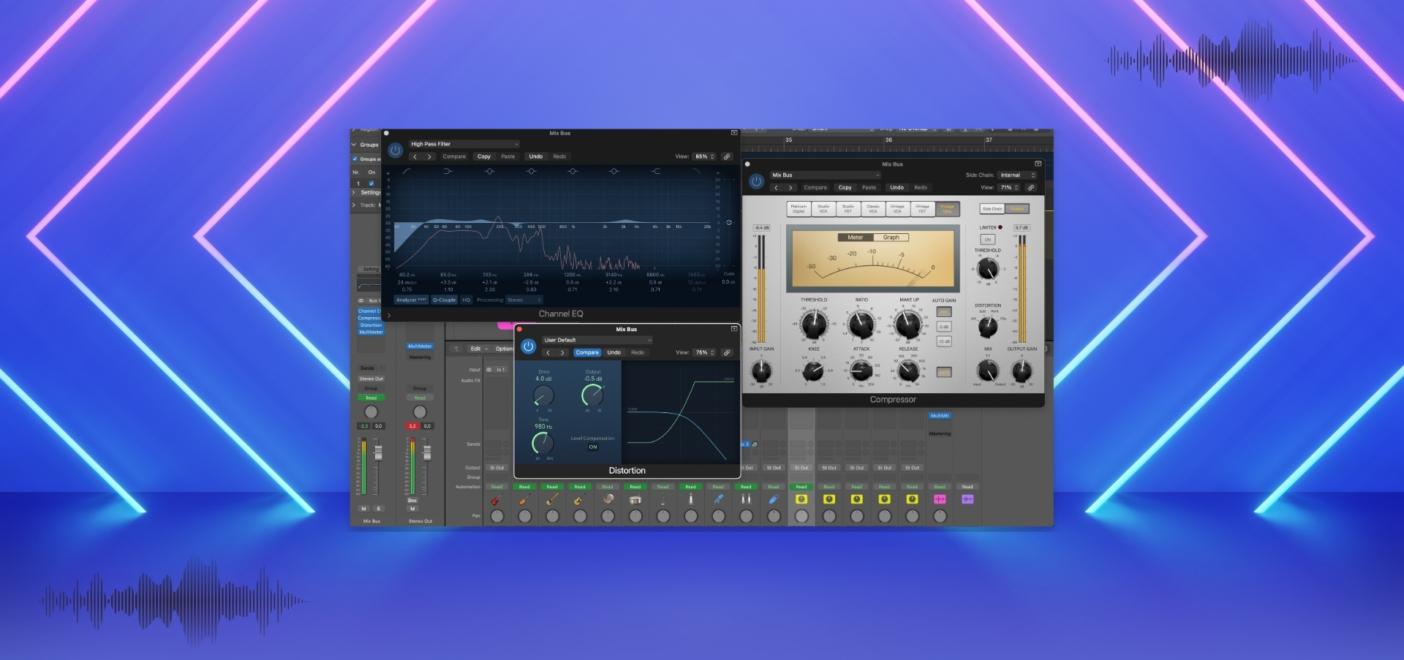Enable the Compressor limiter ON button
1404x660 pixels.
987,239
